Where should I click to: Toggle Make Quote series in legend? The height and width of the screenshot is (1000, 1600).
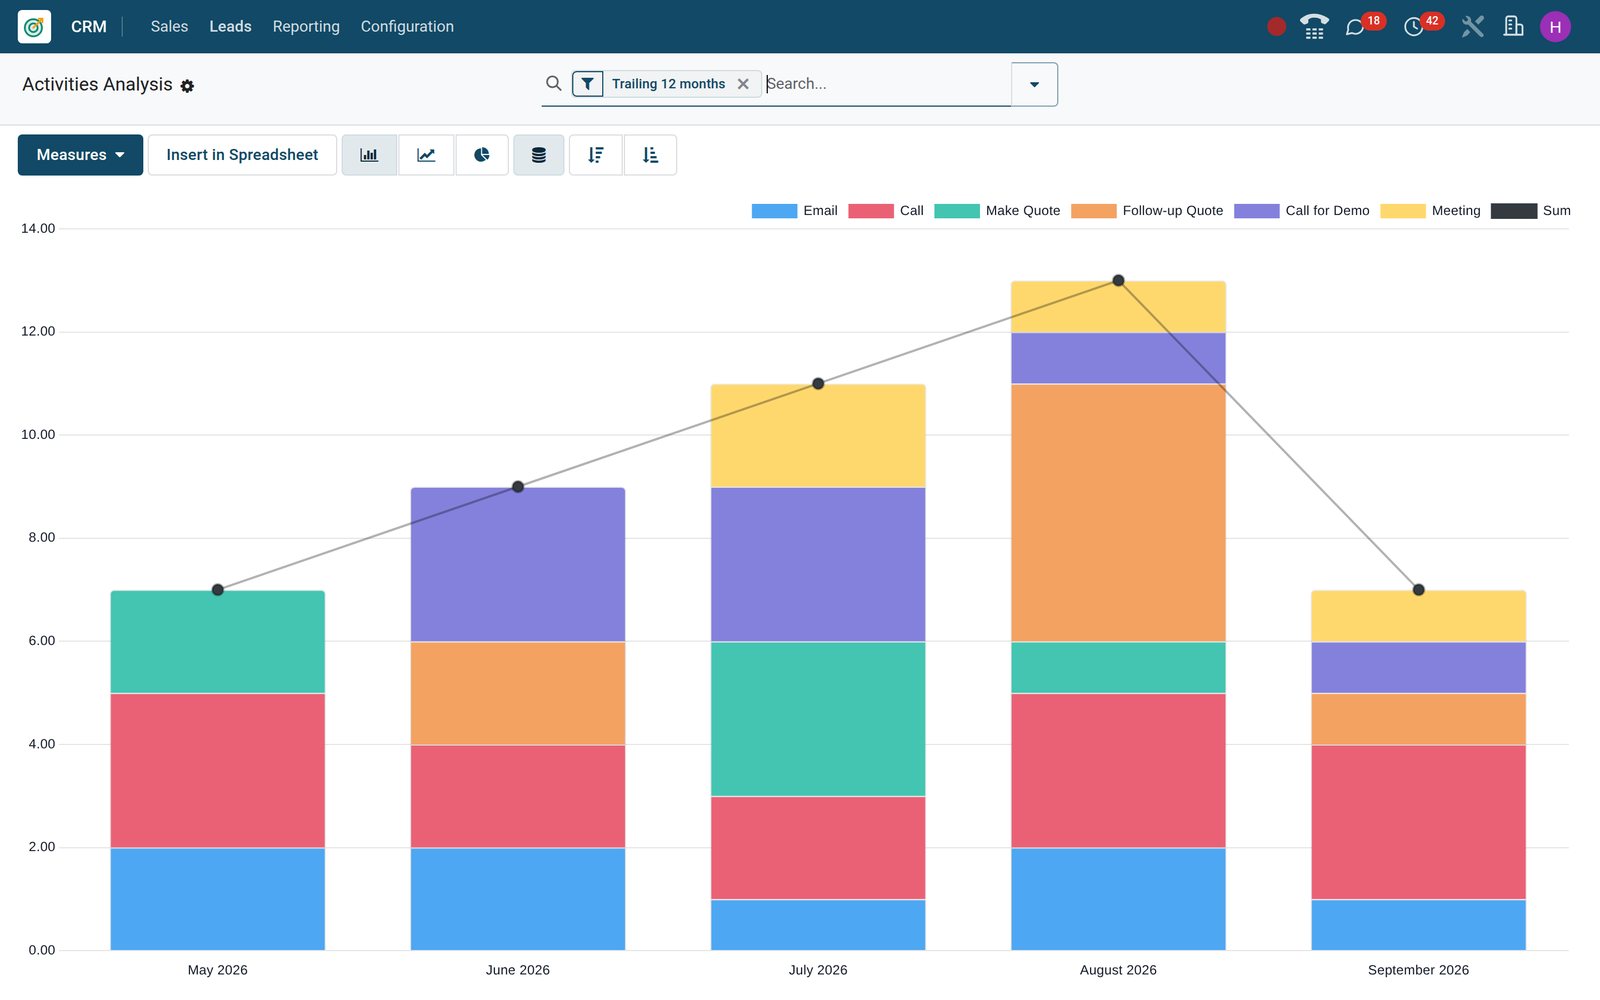997,211
